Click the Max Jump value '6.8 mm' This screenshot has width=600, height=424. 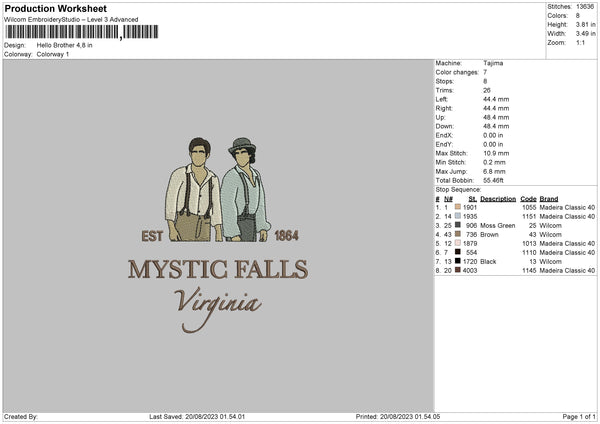[x=494, y=171]
